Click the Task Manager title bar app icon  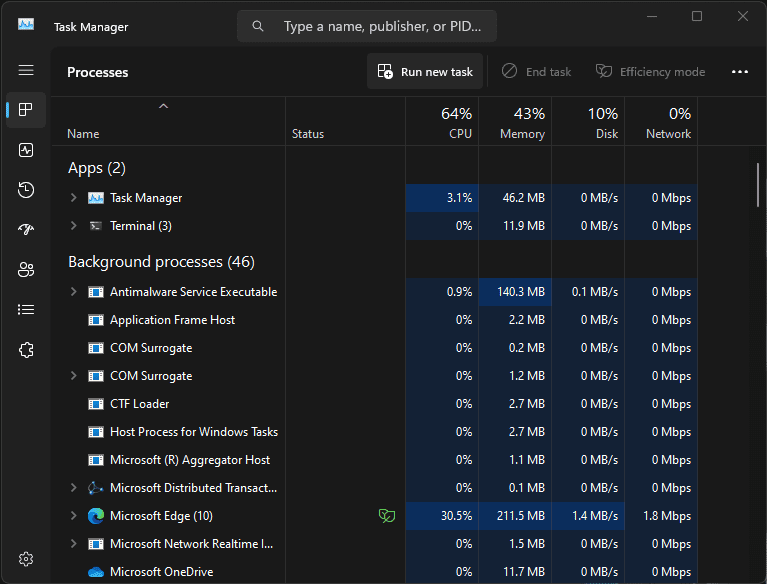pyautogui.click(x=26, y=24)
